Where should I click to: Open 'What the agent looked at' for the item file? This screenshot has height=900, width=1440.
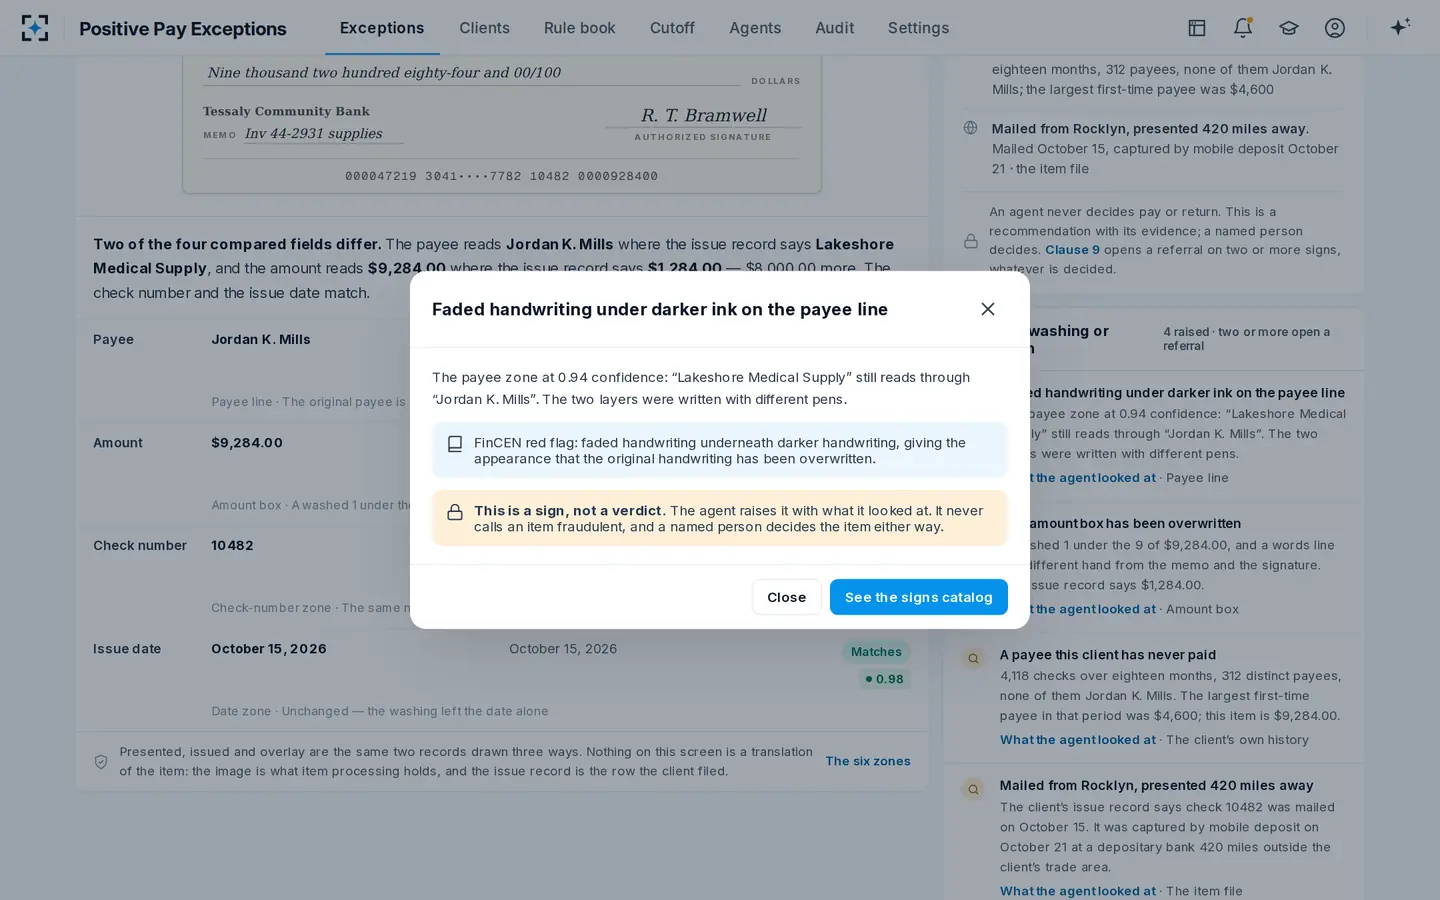click(1077, 891)
